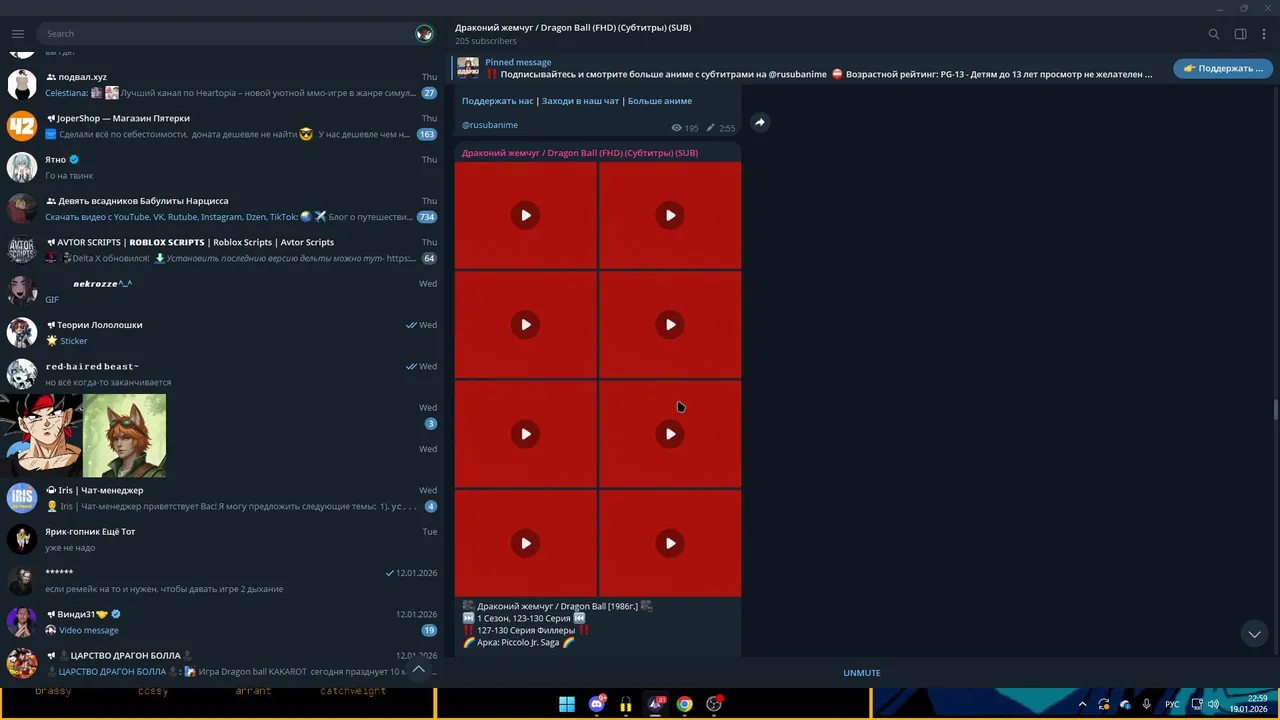The width and height of the screenshot is (1280, 720).
Task: Open the Поддержать нас link
Action: click(497, 101)
